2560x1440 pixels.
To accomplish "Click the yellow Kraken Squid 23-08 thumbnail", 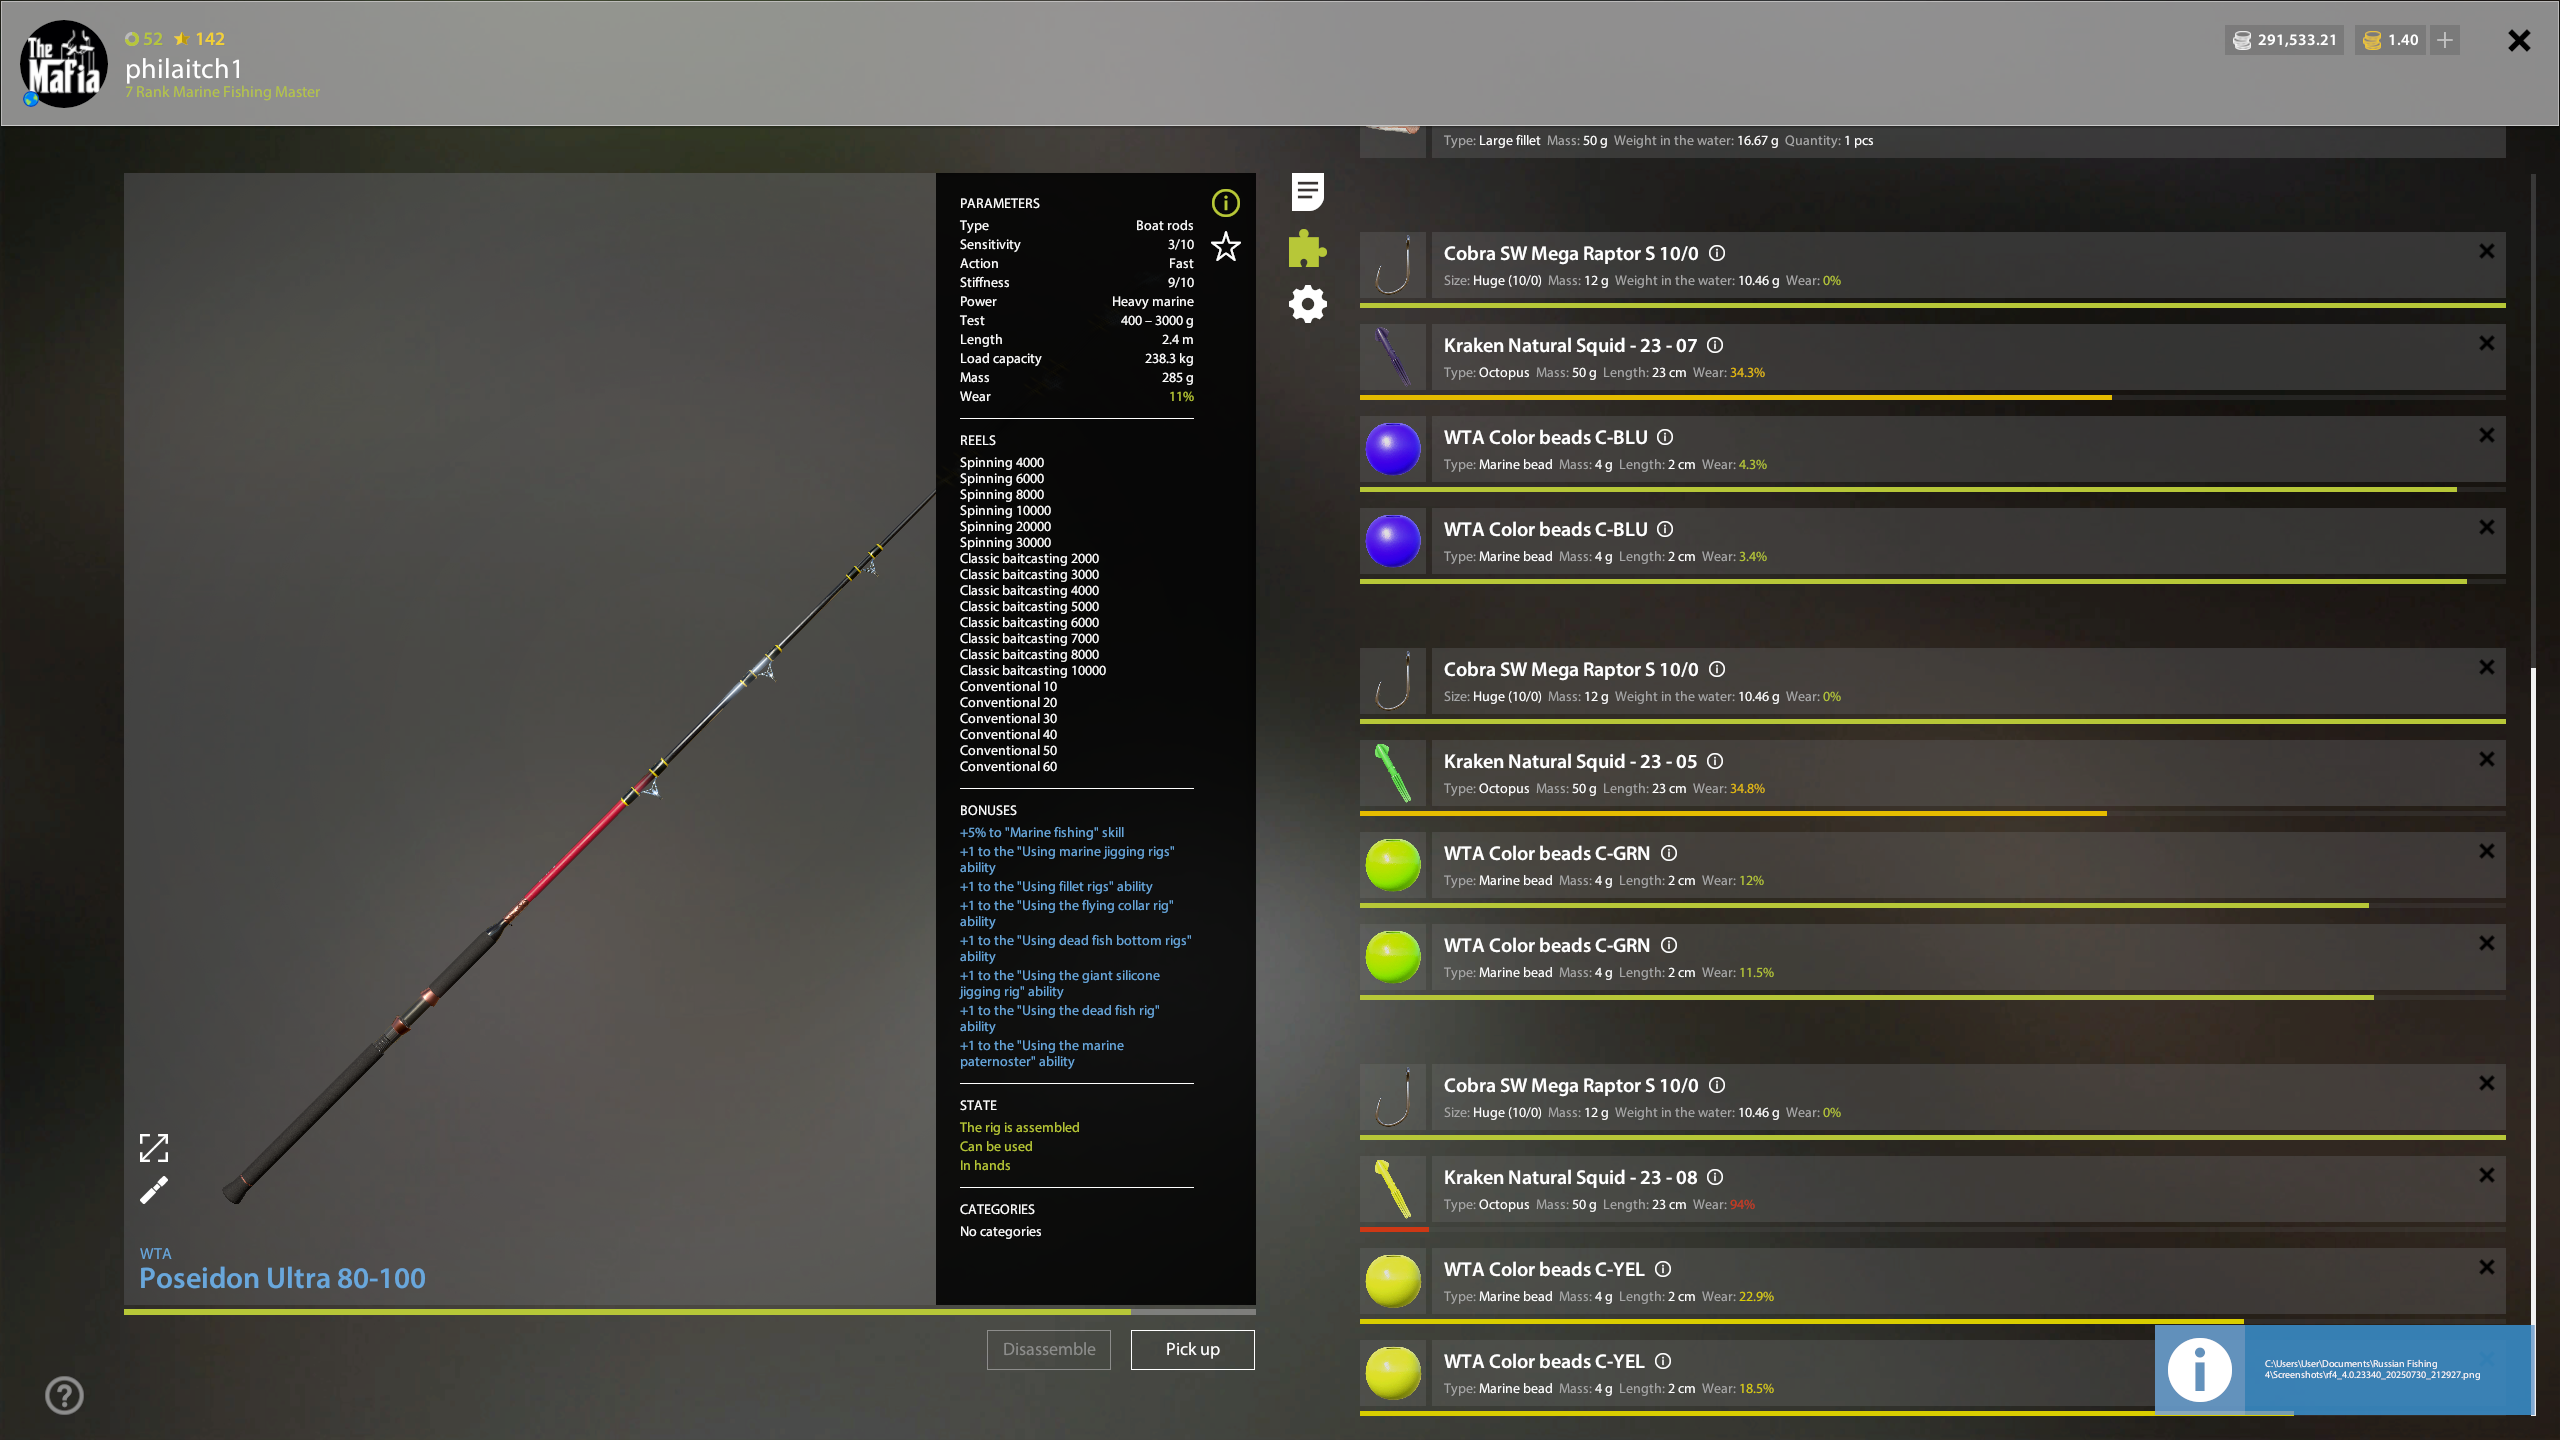I will 1392,1189.
